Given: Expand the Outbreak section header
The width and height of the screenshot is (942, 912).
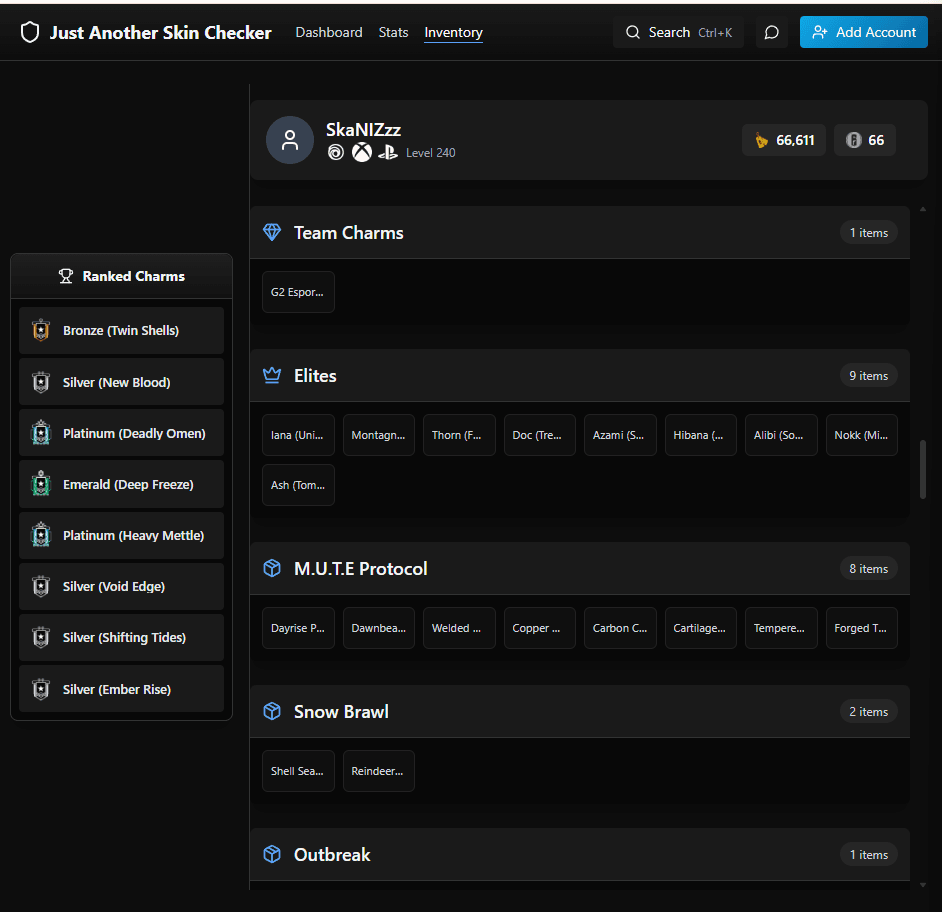Looking at the screenshot, I should pyautogui.click(x=580, y=854).
